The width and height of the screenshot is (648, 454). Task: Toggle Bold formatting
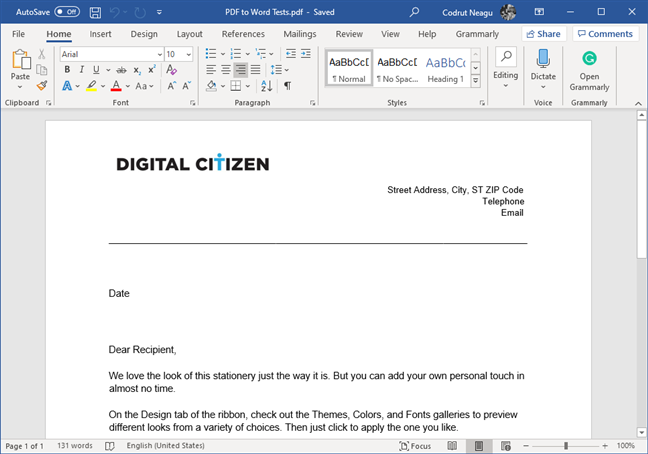click(x=67, y=69)
